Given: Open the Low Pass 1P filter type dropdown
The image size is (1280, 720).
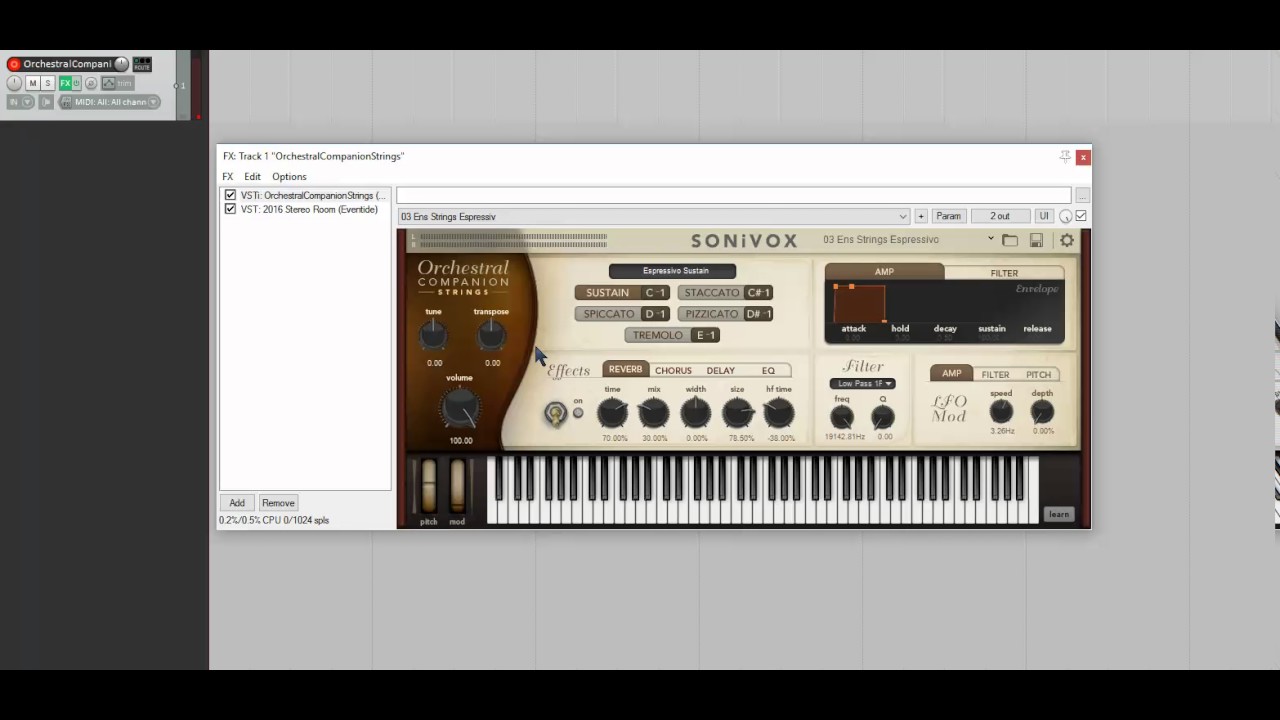Looking at the screenshot, I should point(862,383).
